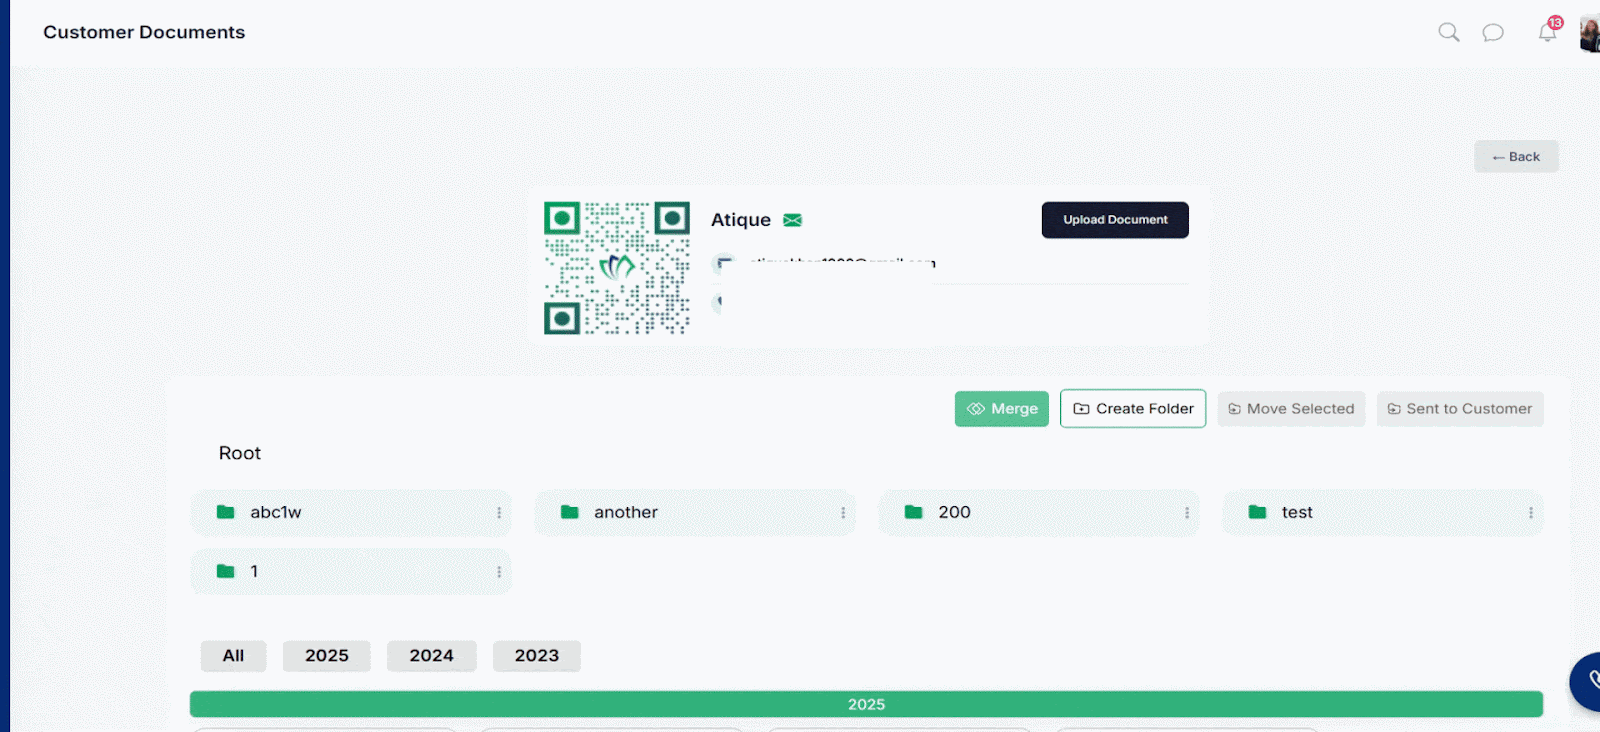Open options menu for abc1w folder
Image resolution: width=1600 pixels, height=732 pixels.
pos(499,513)
